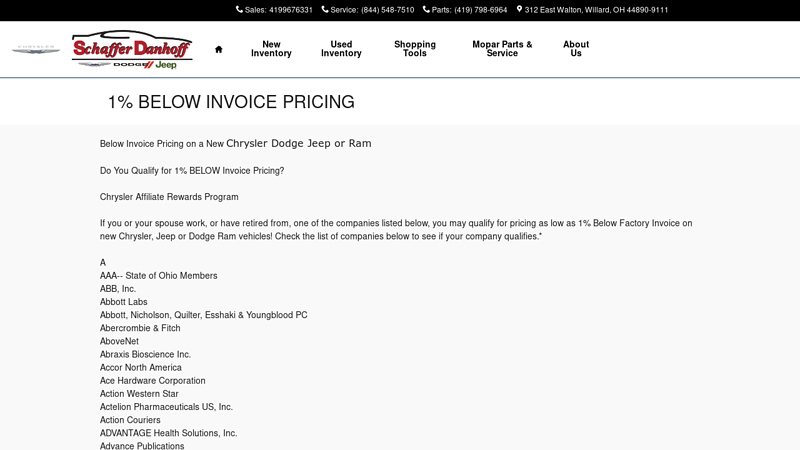
Task: Click the Chrysler wings logo
Action: pyautogui.click(x=36, y=49)
